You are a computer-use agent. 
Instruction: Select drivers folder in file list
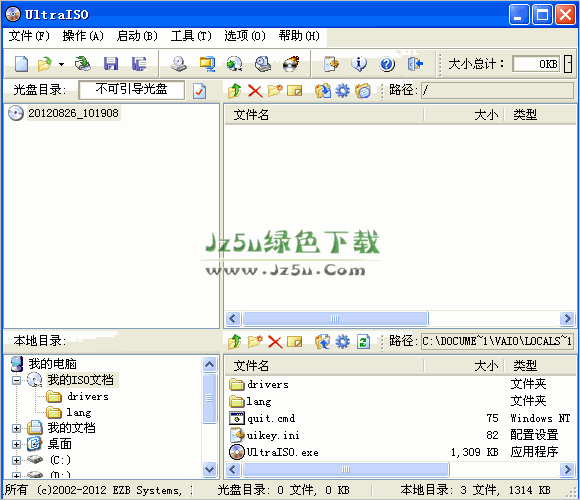(x=400, y=385)
